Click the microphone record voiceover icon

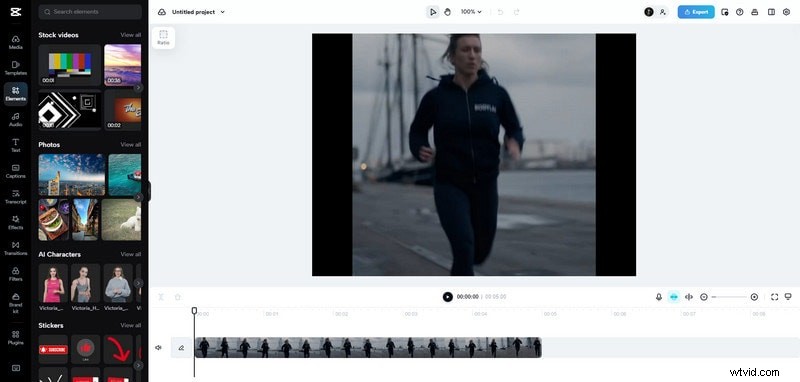pos(659,297)
